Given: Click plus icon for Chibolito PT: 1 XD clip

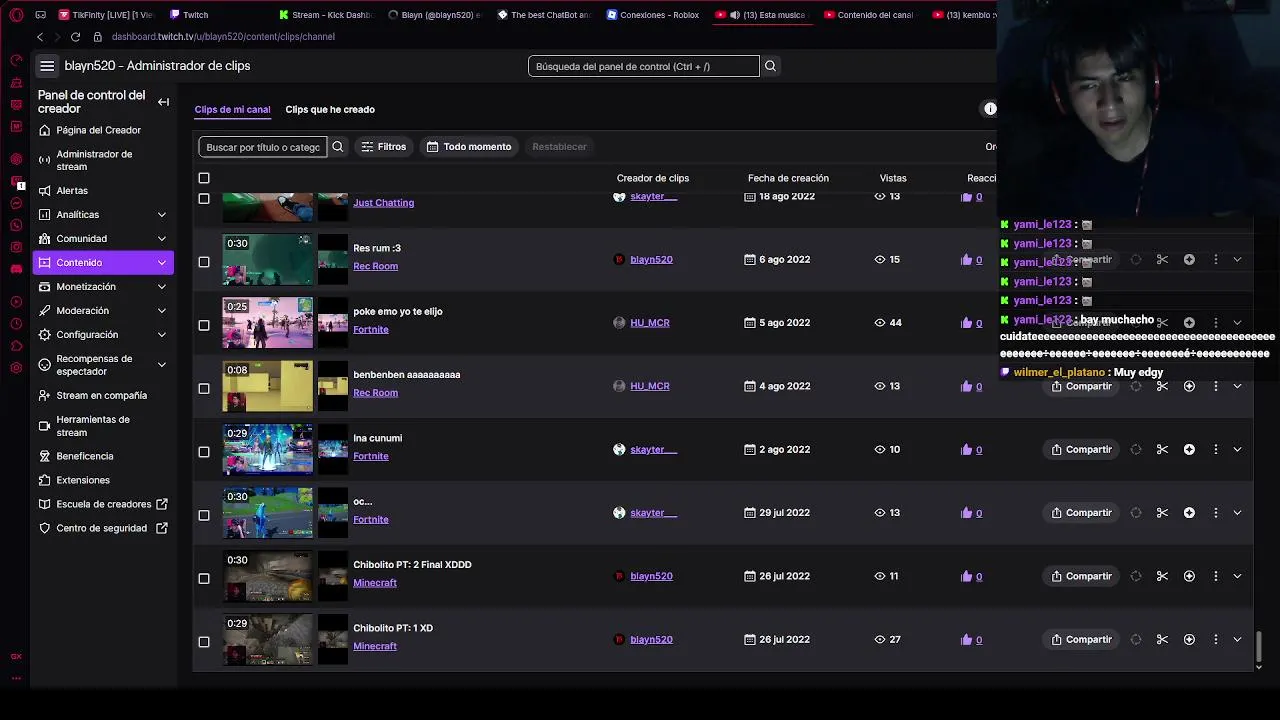Looking at the screenshot, I should click(1189, 640).
